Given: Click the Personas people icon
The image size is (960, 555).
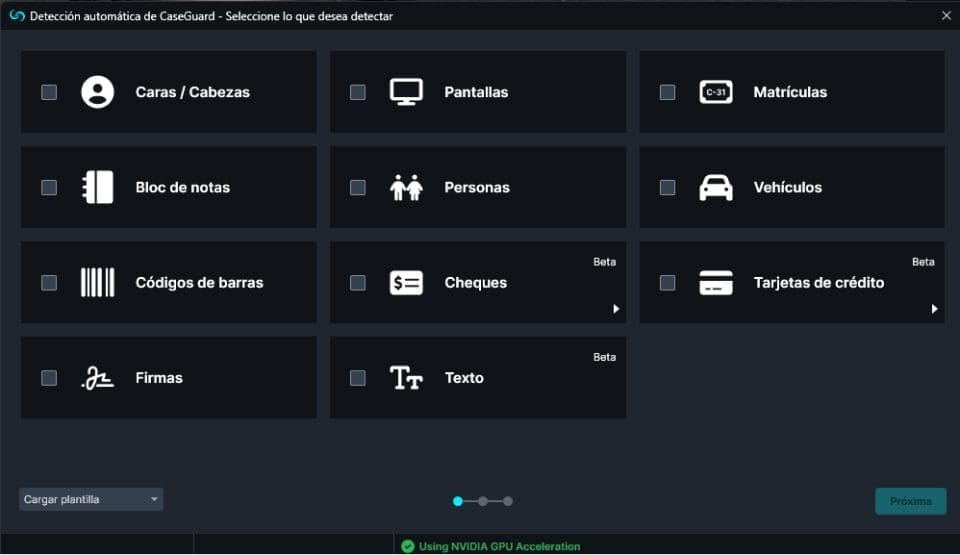Looking at the screenshot, I should [x=406, y=187].
